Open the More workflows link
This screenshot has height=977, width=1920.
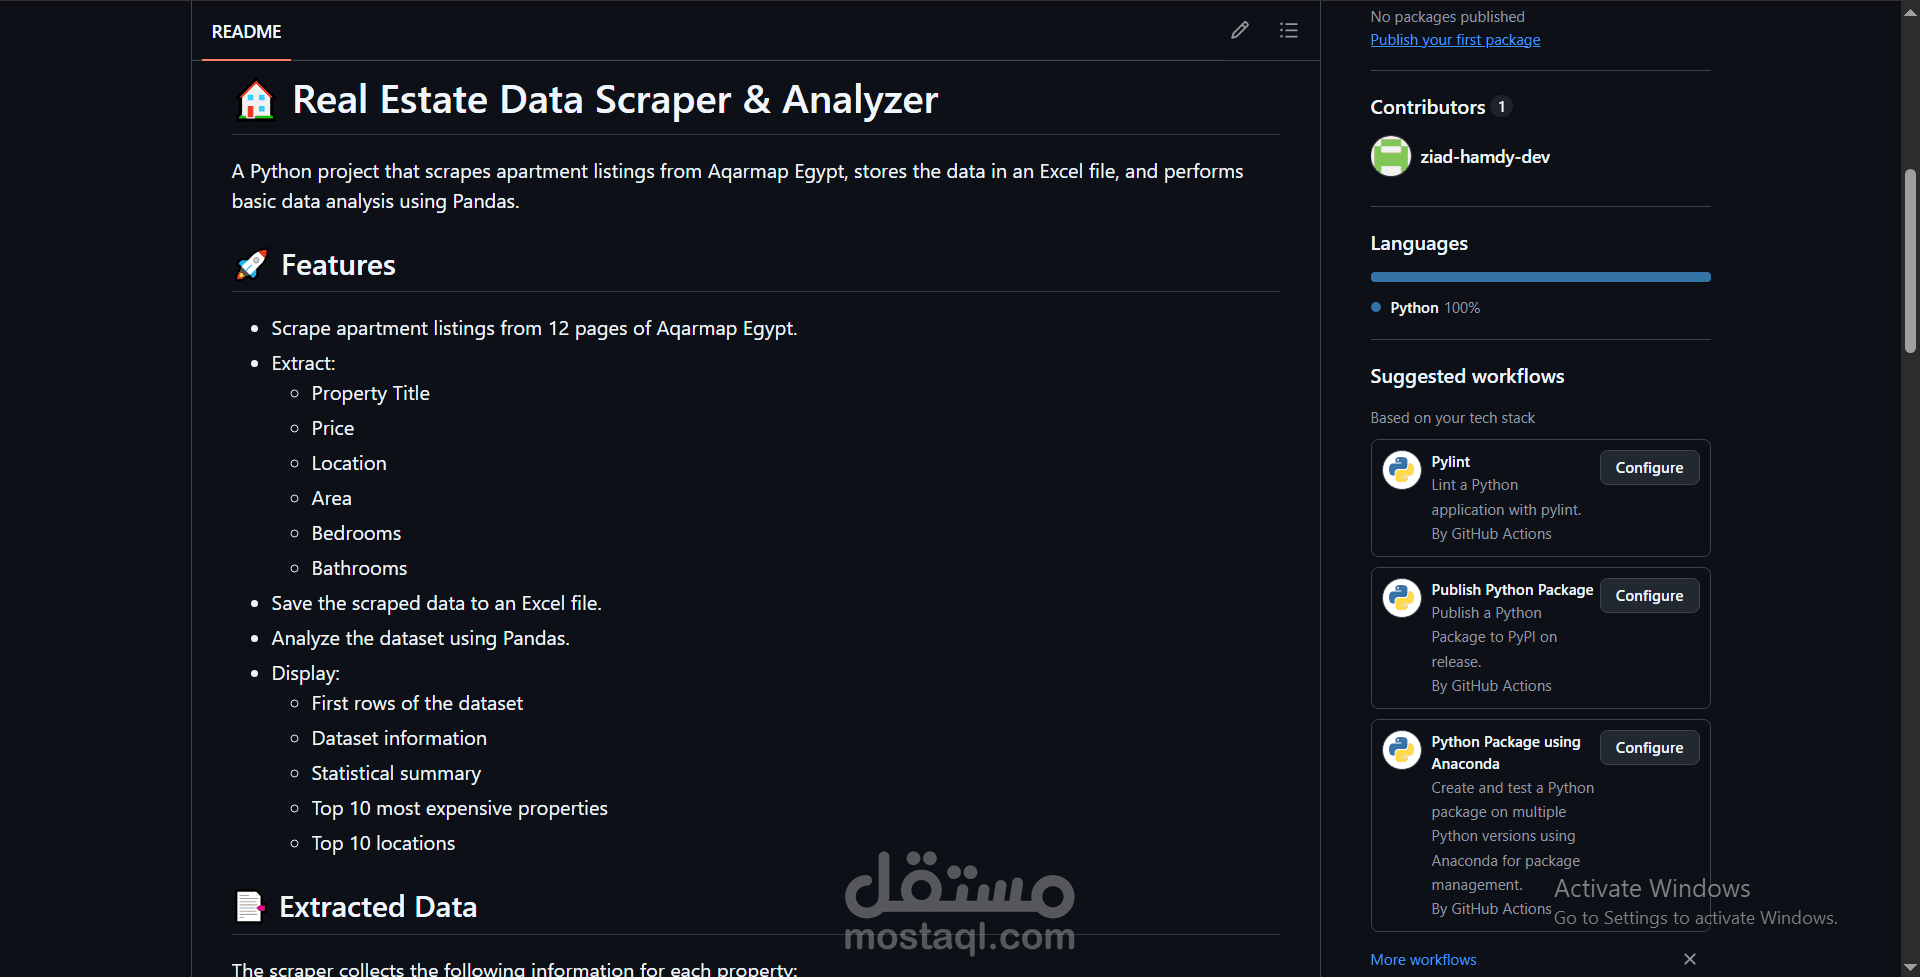(x=1423, y=960)
